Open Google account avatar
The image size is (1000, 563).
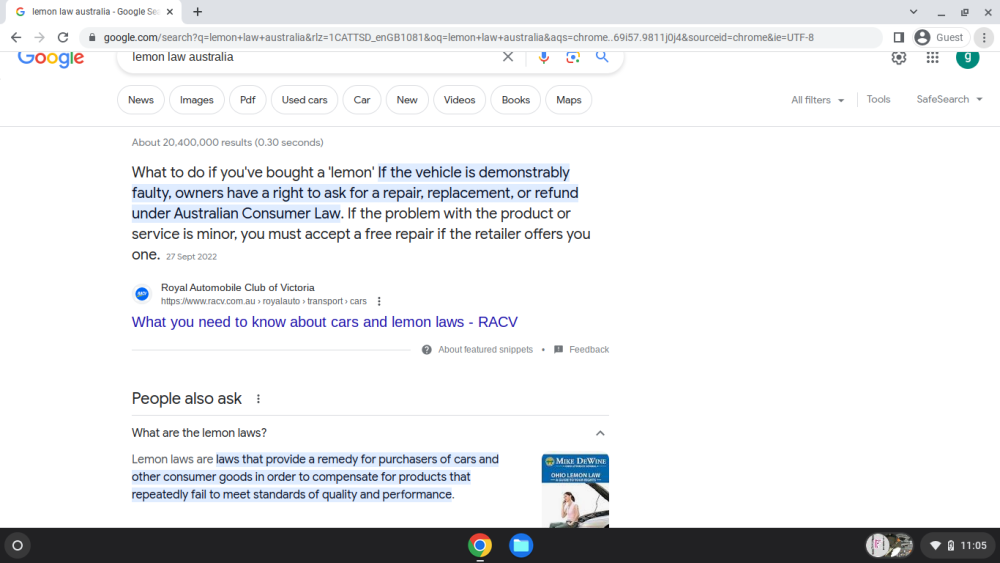point(967,57)
